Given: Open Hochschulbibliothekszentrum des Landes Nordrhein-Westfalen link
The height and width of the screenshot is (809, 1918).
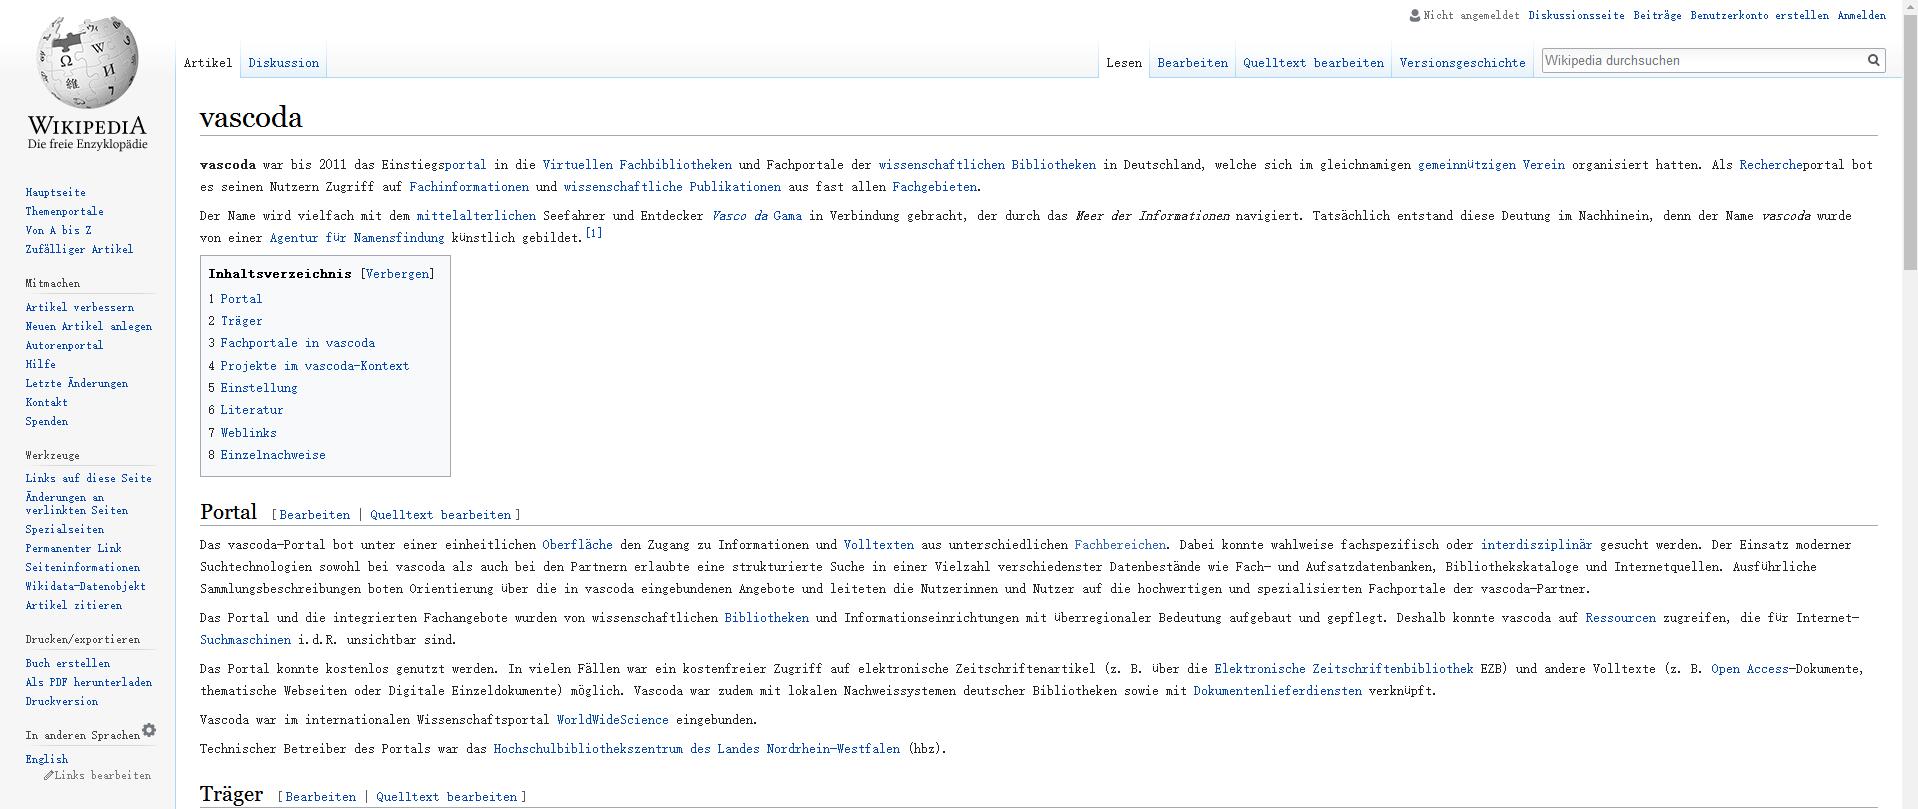Looking at the screenshot, I should pos(697,749).
